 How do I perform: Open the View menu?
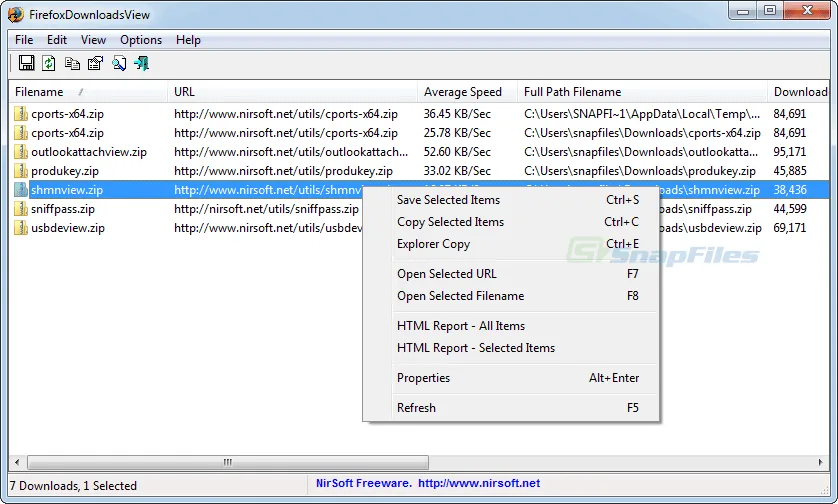pyautogui.click(x=94, y=40)
